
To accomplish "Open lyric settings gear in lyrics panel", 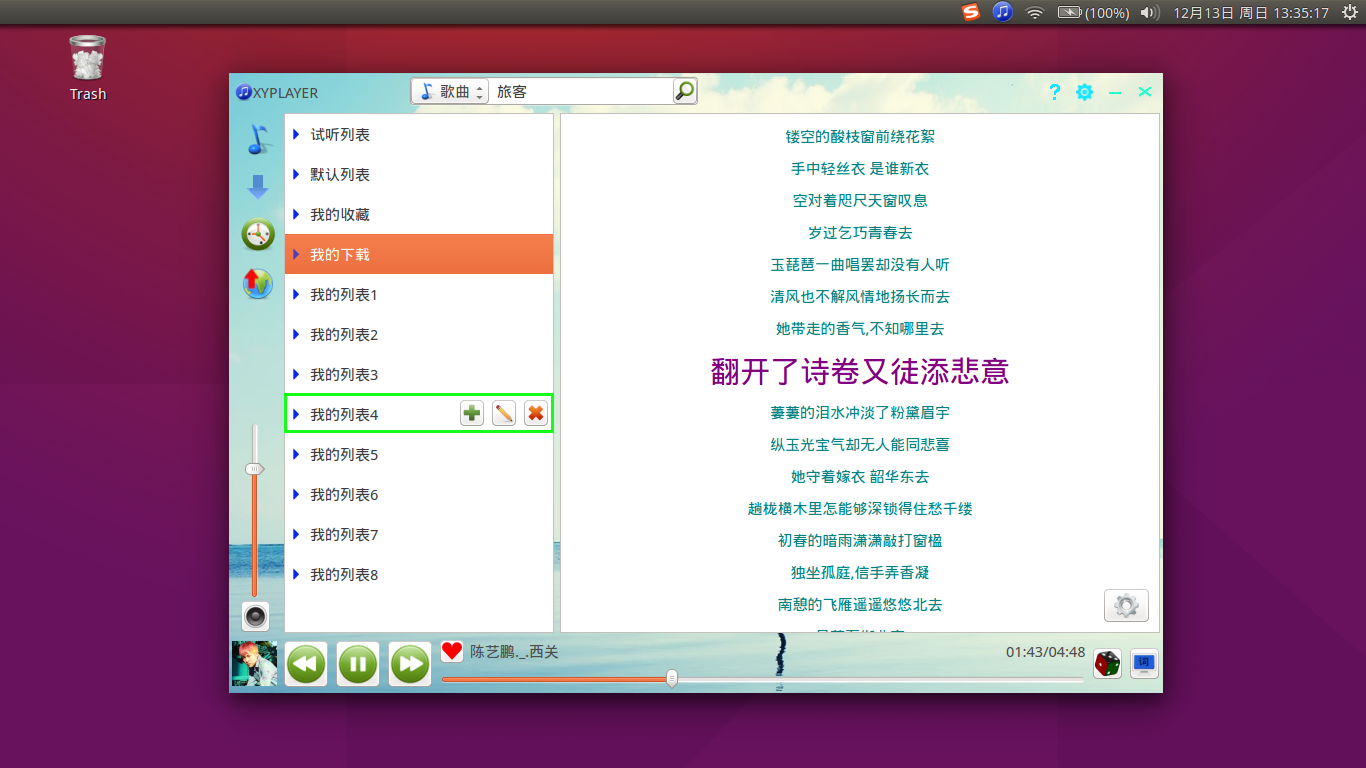I will pyautogui.click(x=1126, y=605).
